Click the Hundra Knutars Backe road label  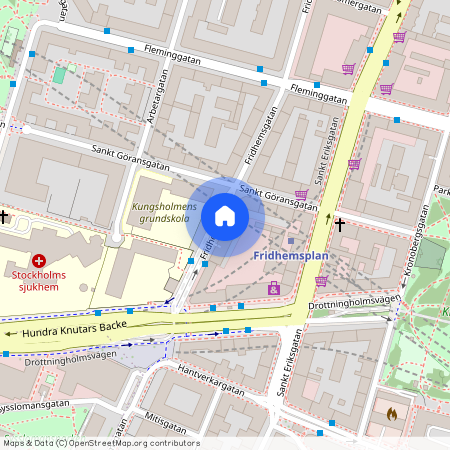click(75, 329)
